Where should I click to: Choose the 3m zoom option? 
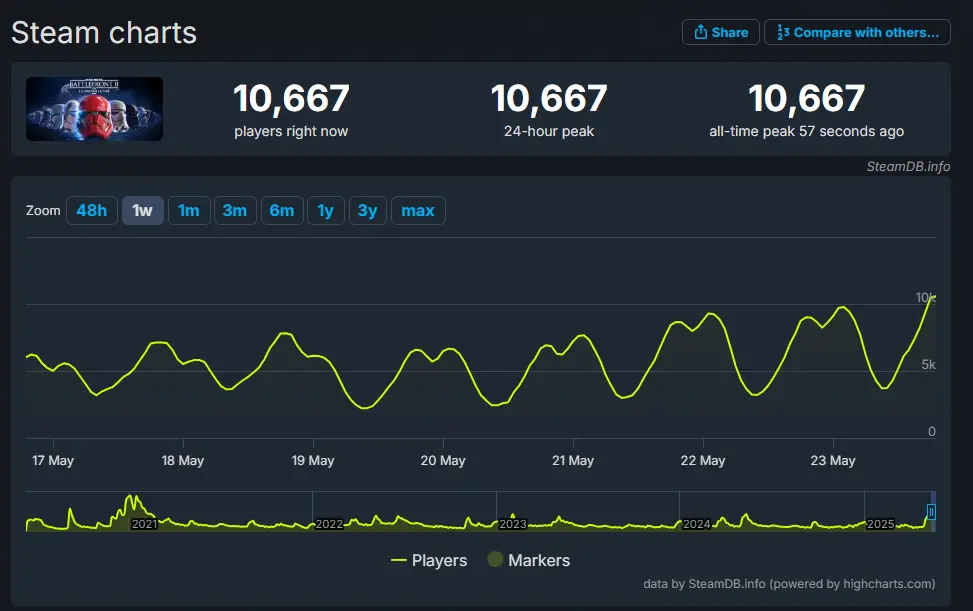(x=235, y=210)
